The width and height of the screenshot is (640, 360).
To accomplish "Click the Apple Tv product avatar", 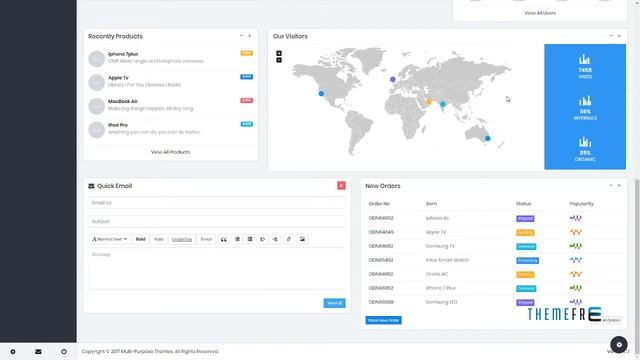I will click(x=97, y=82).
